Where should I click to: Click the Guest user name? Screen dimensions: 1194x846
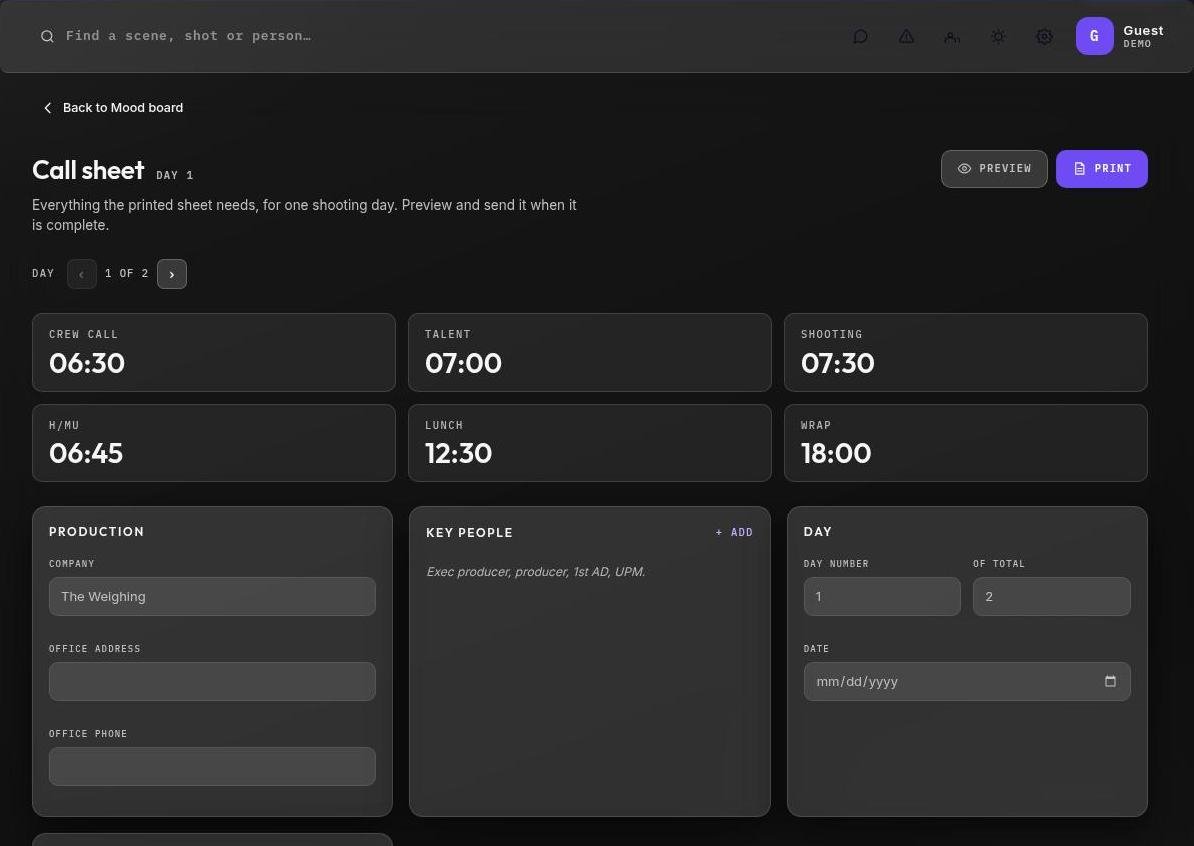pos(1143,30)
